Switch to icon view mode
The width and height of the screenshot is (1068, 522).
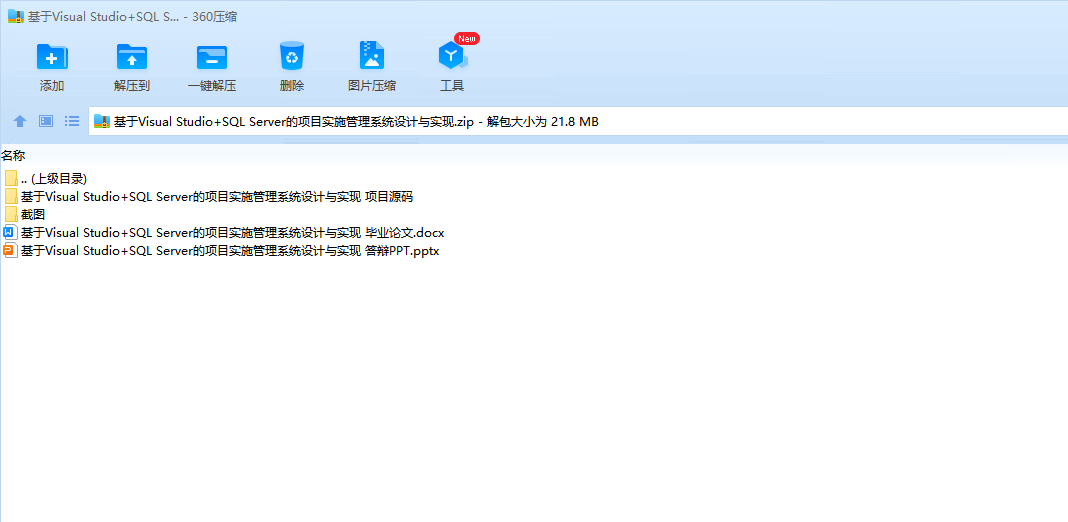pyautogui.click(x=46, y=121)
